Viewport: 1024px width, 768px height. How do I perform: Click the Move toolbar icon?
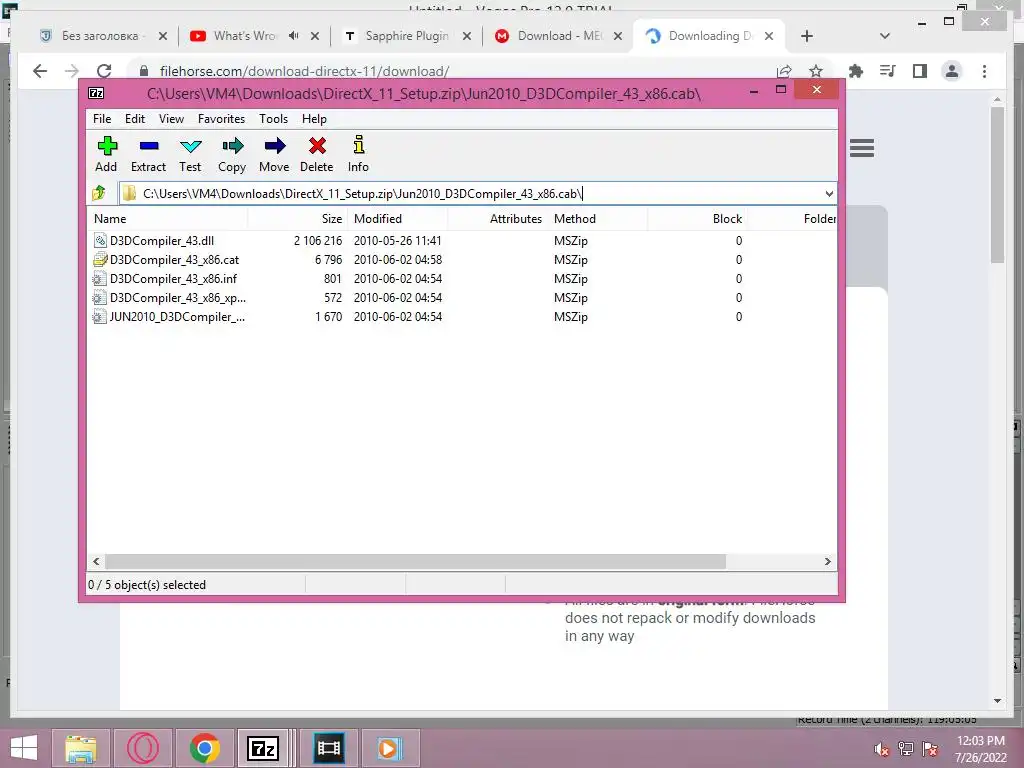pyautogui.click(x=274, y=155)
